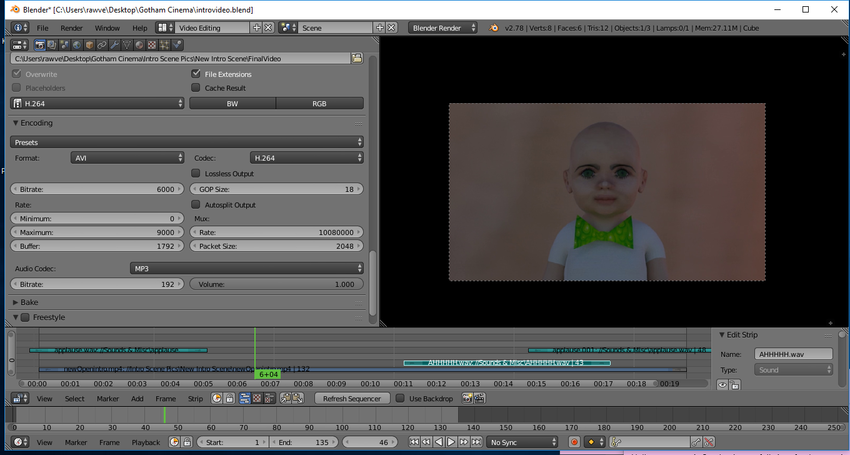Enable the Lossless Output checkbox
850x455 pixels.
[196, 174]
